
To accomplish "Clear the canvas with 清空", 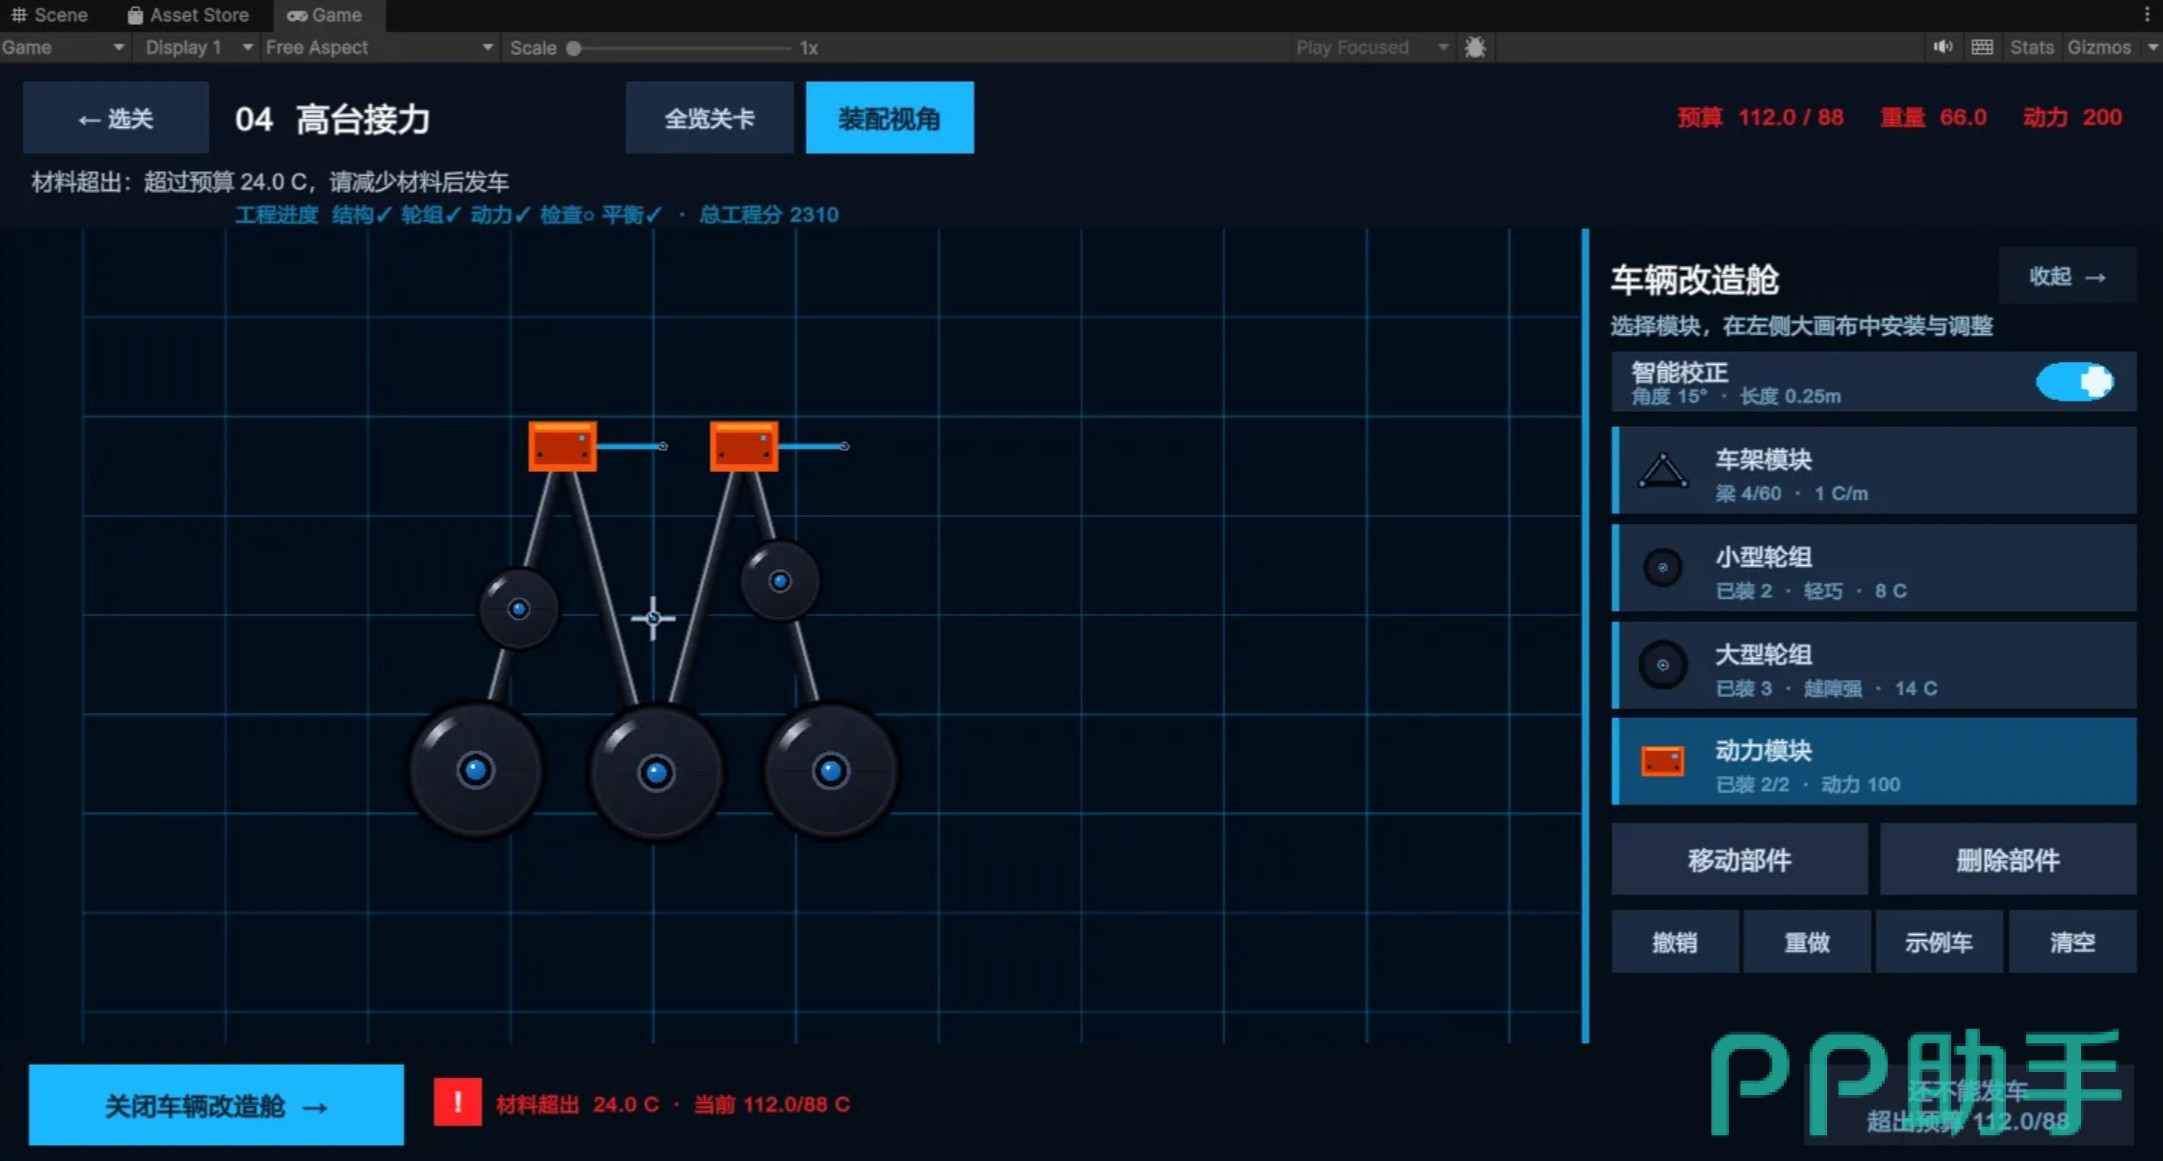I will point(2072,942).
